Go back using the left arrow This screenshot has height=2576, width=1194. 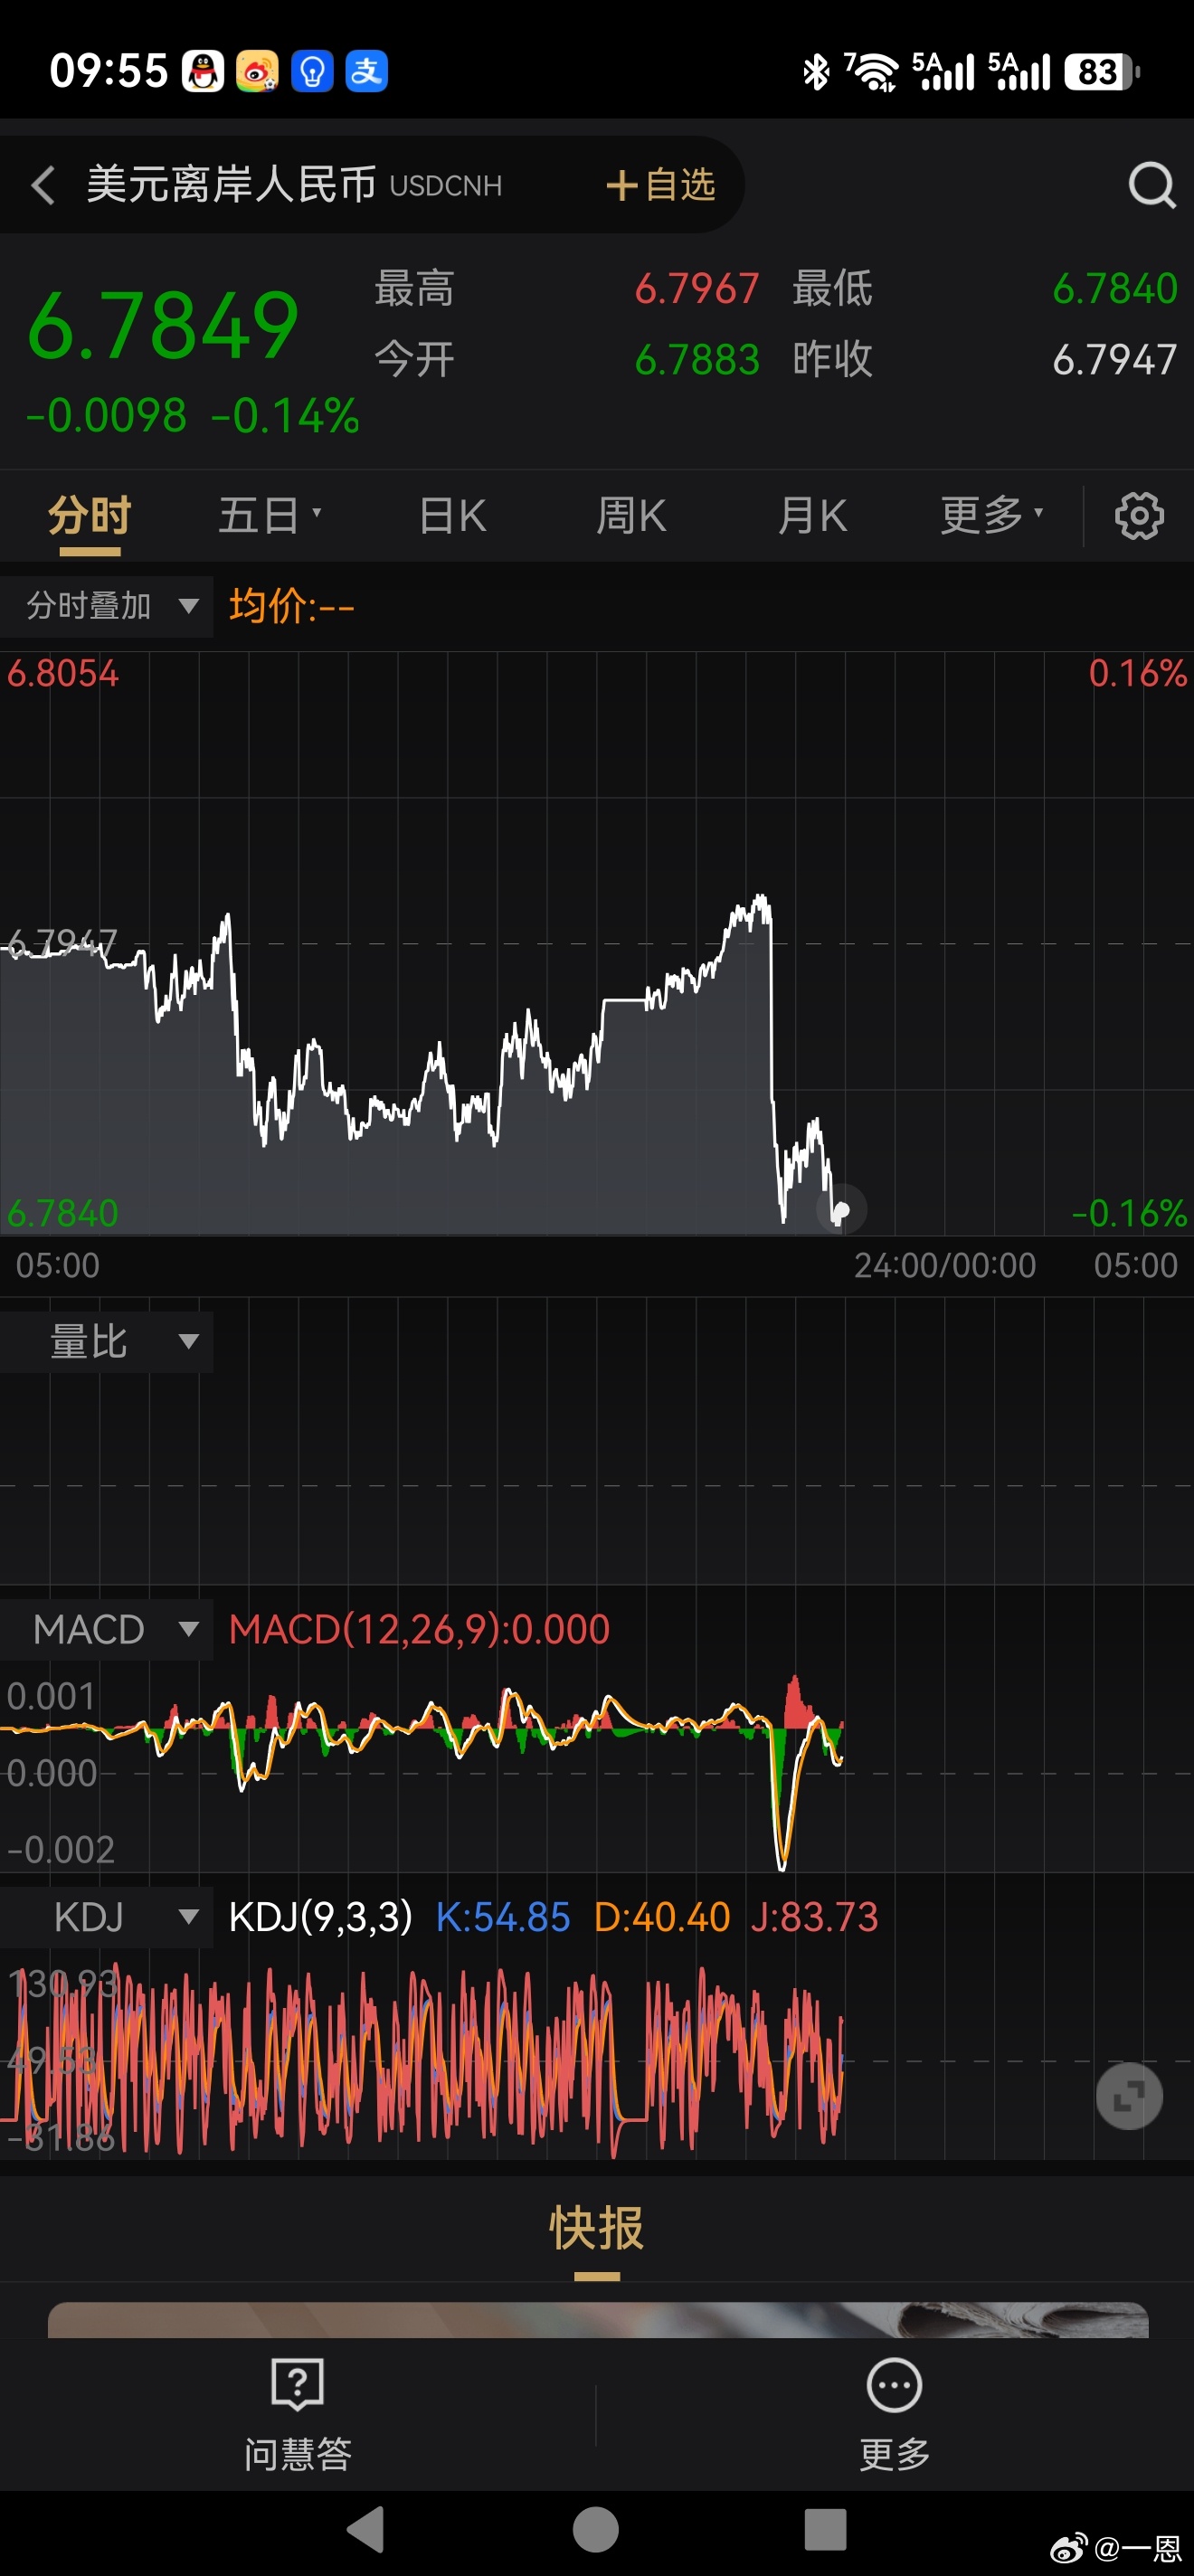click(x=42, y=185)
